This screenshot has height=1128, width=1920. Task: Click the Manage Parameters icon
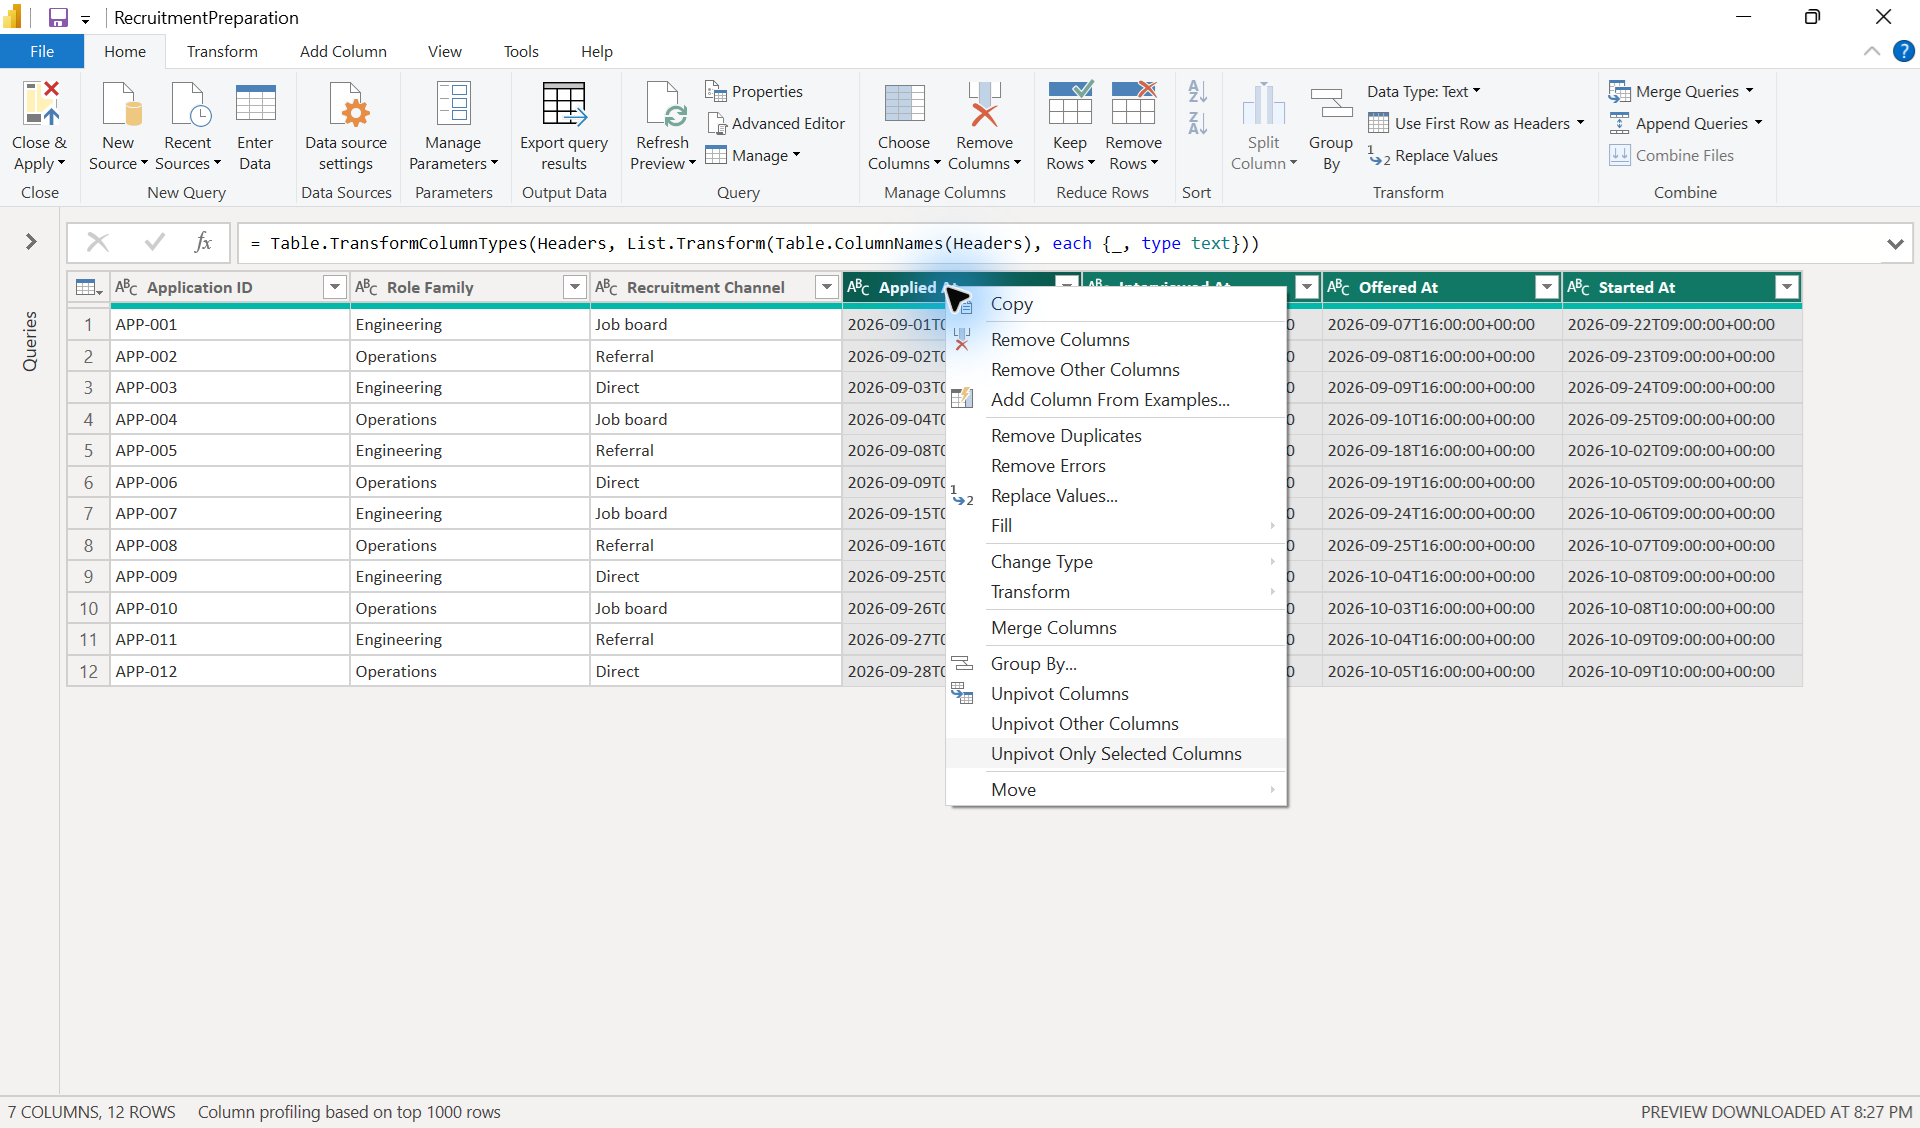click(x=453, y=104)
